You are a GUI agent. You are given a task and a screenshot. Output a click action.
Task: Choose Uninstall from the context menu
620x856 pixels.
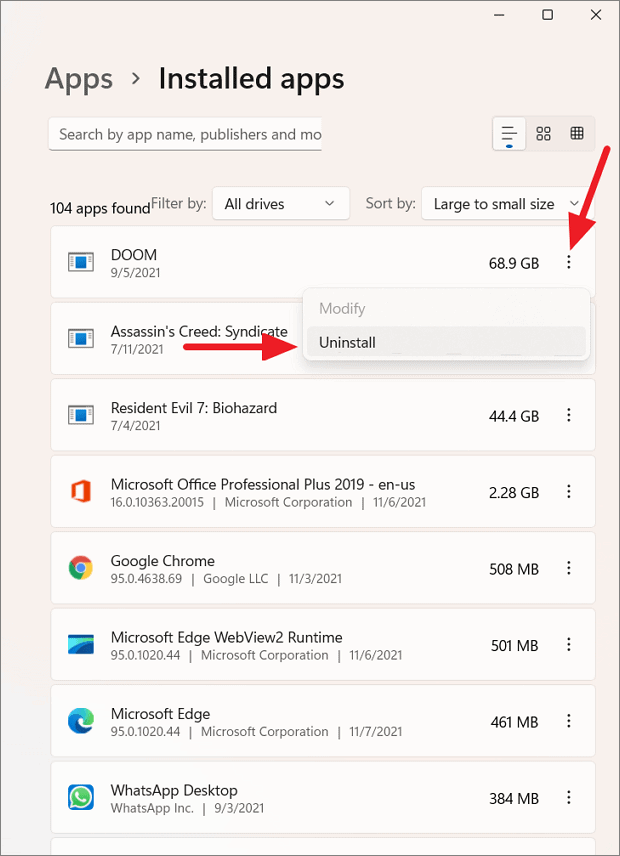[446, 342]
